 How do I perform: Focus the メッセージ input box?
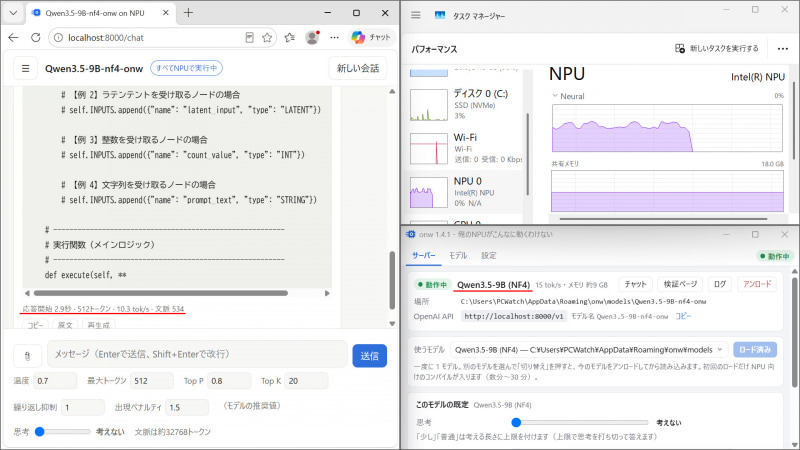[197, 354]
